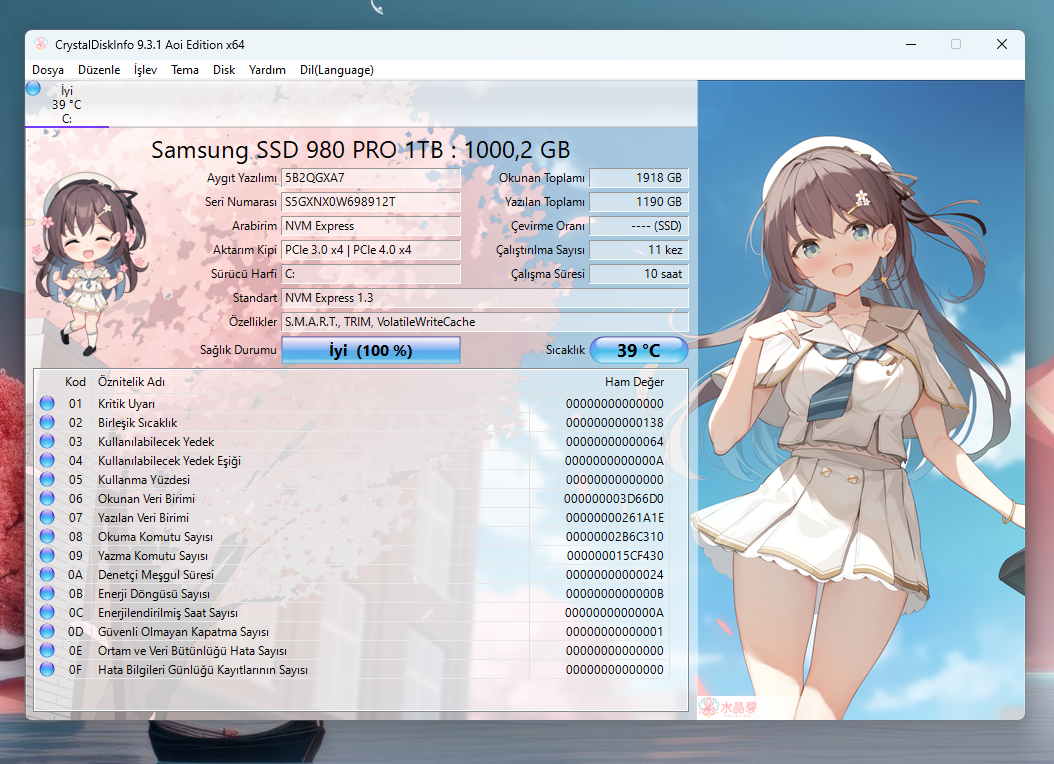Click the status orb for Denetçi Meşgul Süresi
The width and height of the screenshot is (1054, 764).
tap(47, 575)
